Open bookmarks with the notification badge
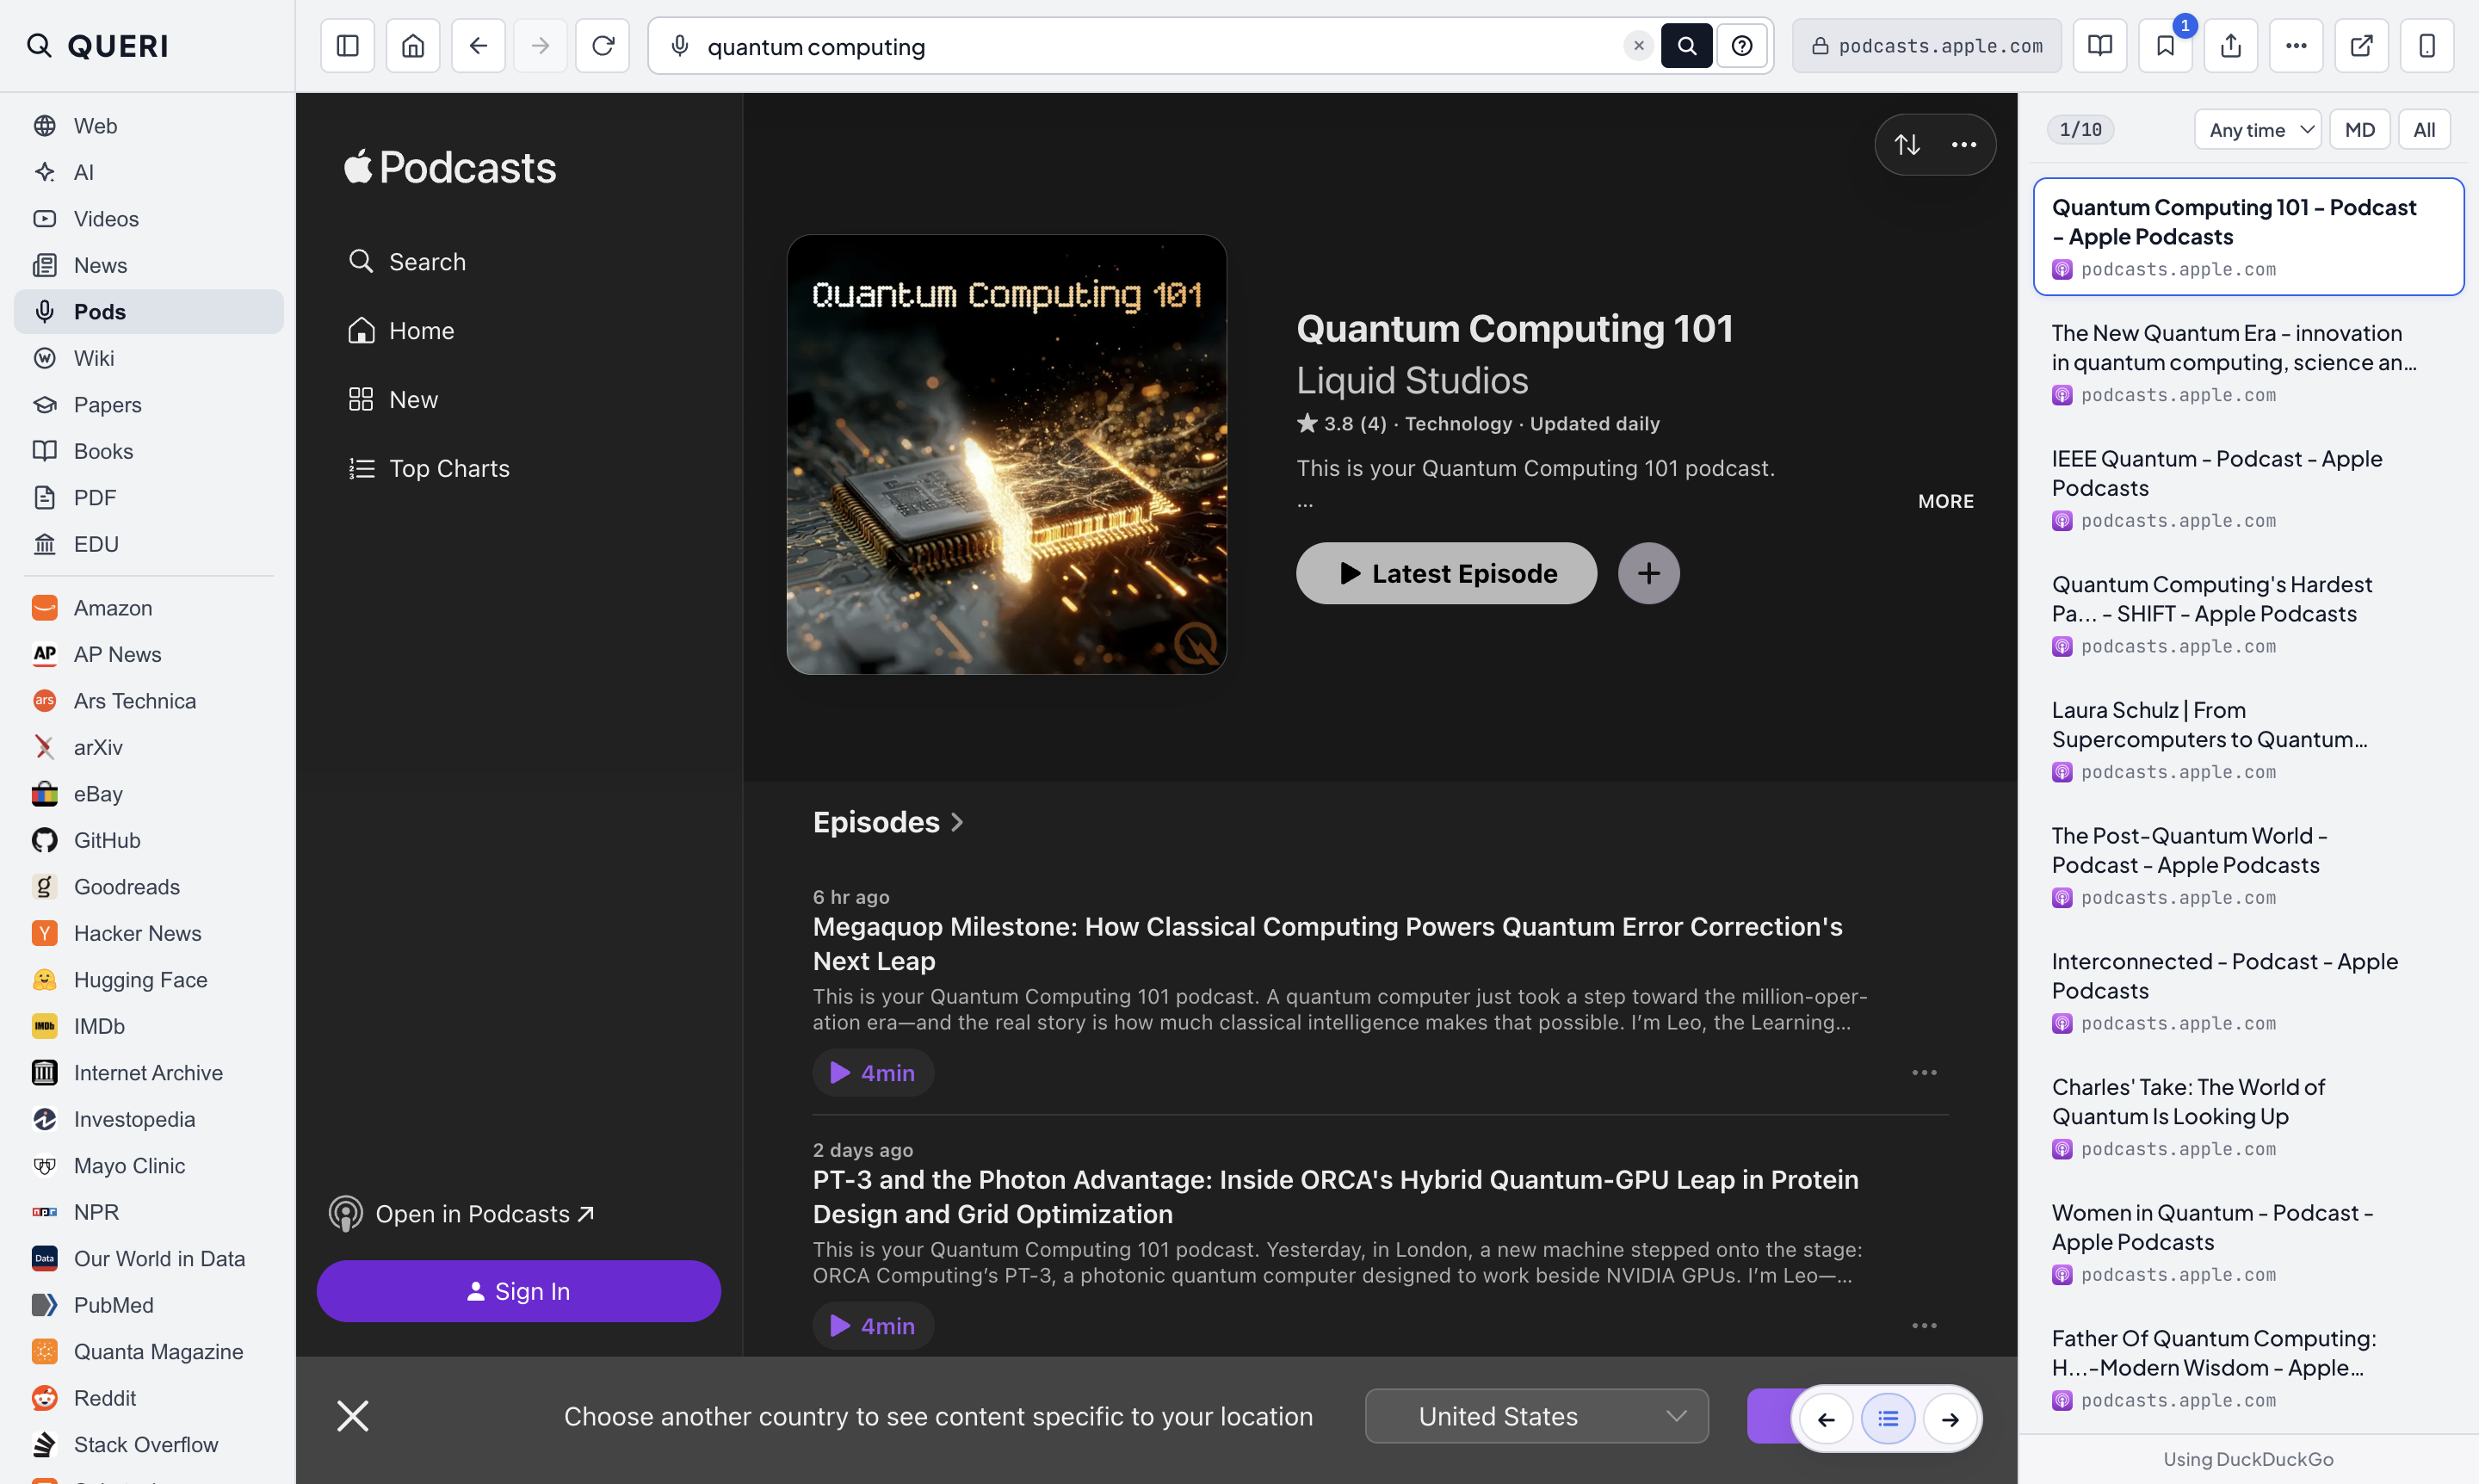Viewport: 2479px width, 1484px height. pyautogui.click(x=2165, y=46)
